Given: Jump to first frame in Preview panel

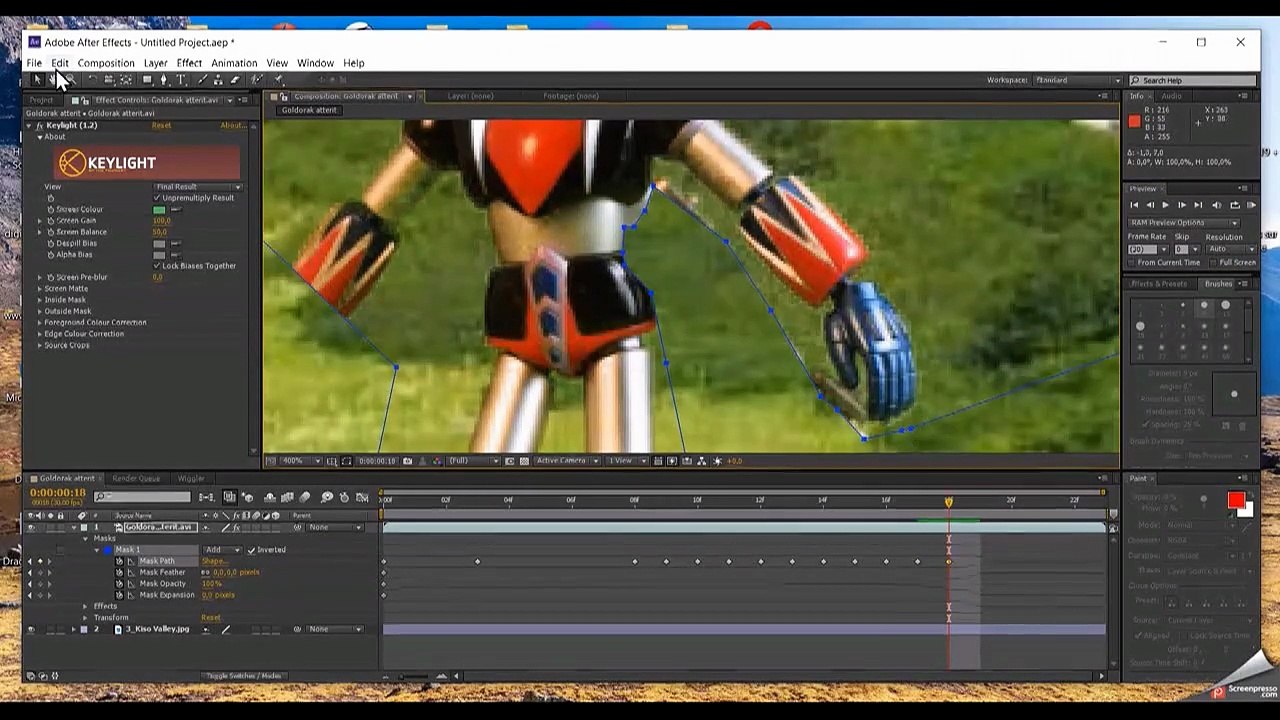Looking at the screenshot, I should (x=1134, y=205).
